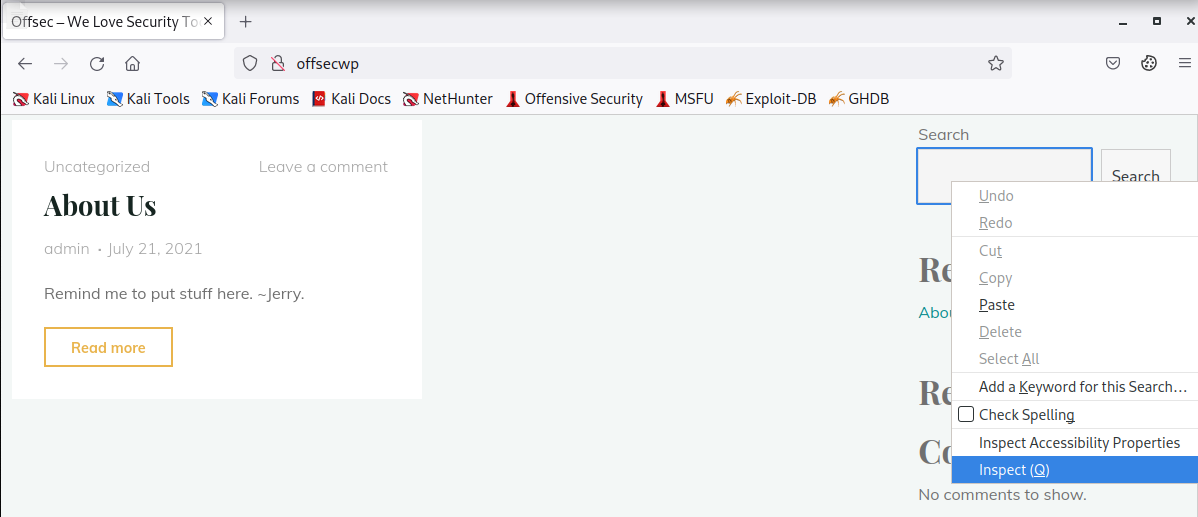
Task: Click the tracking protection shield icon
Action: click(250, 63)
